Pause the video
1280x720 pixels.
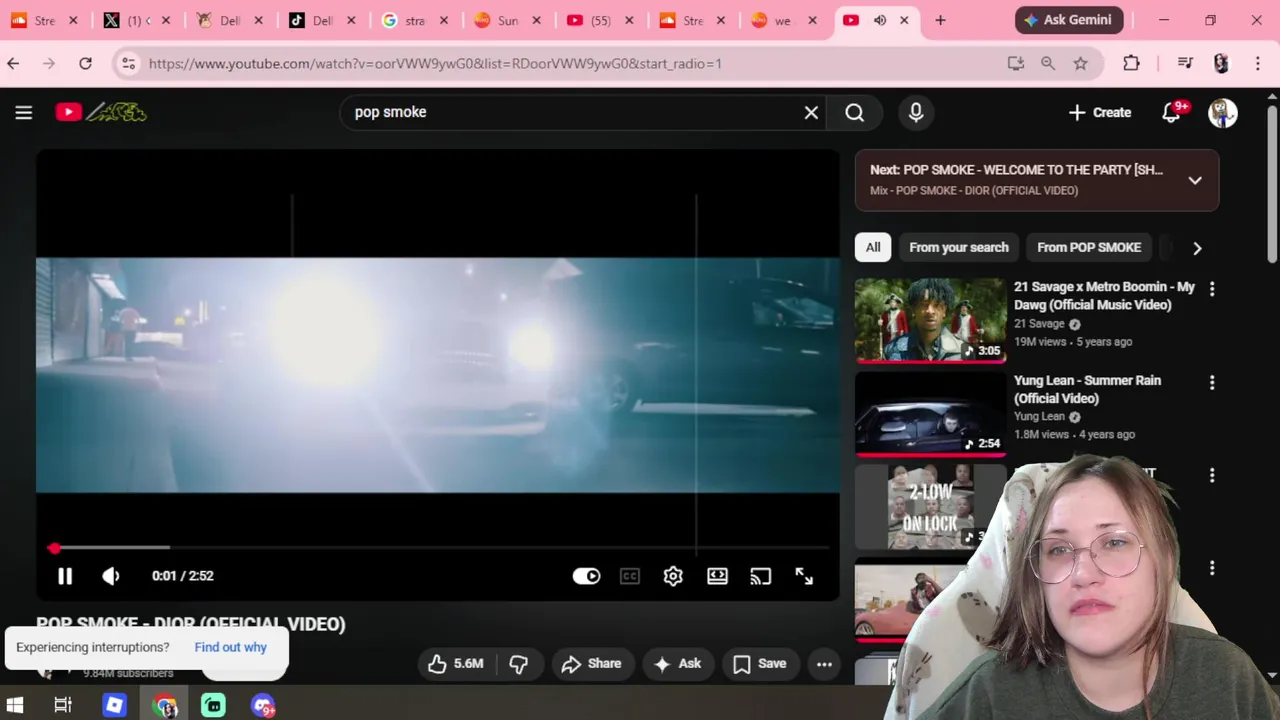click(65, 576)
